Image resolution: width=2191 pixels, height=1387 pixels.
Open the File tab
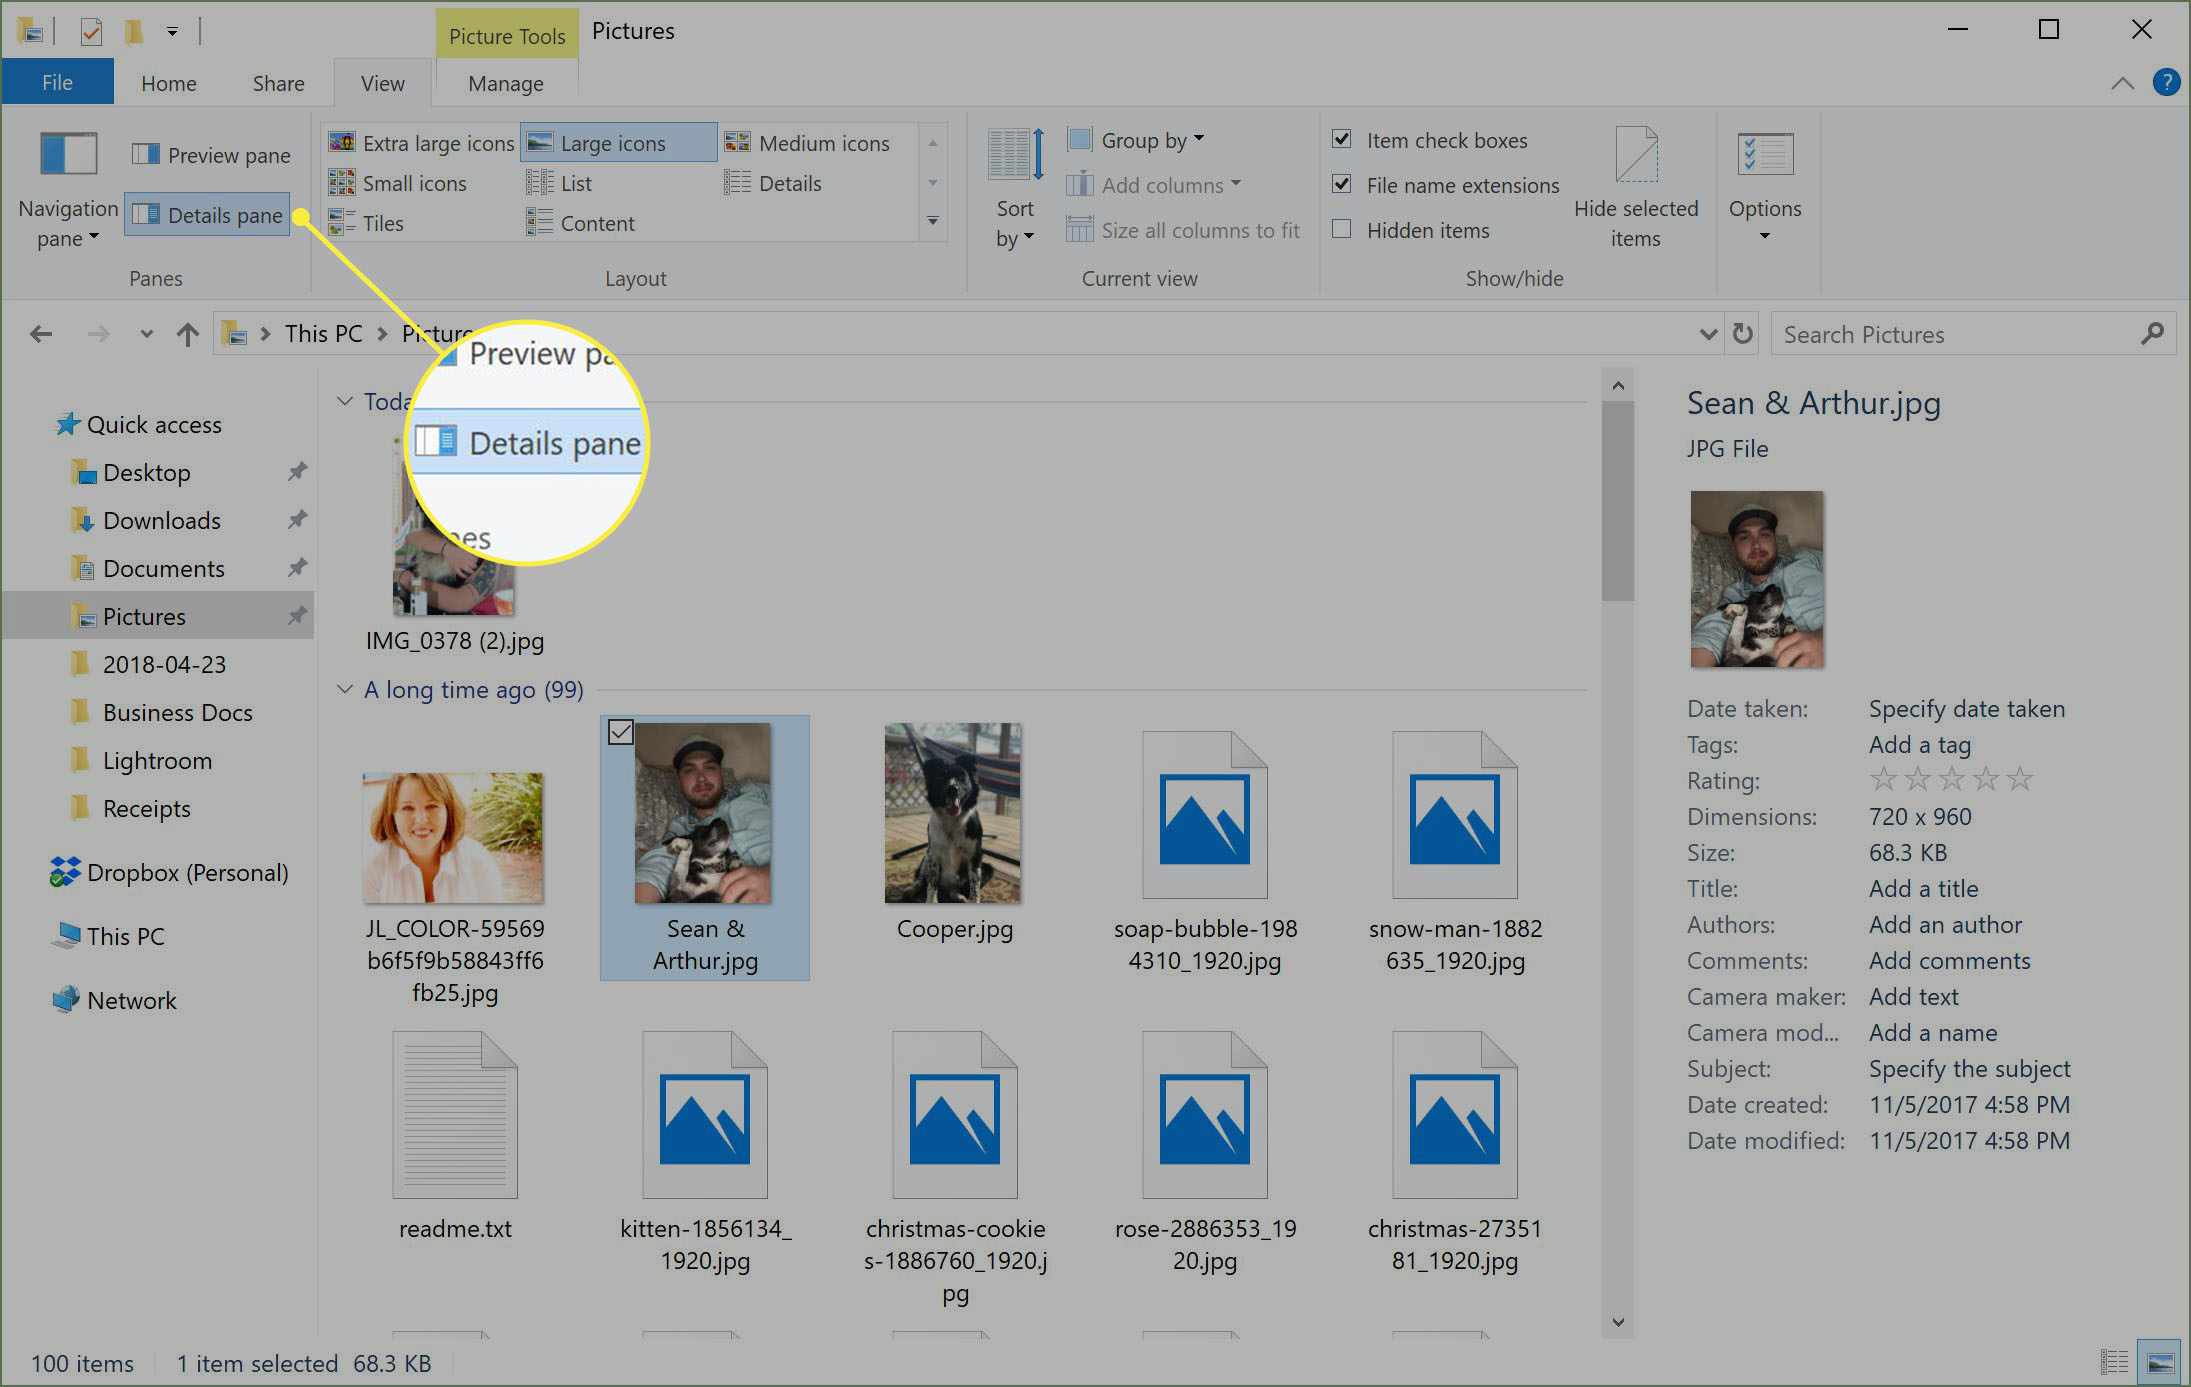(57, 82)
